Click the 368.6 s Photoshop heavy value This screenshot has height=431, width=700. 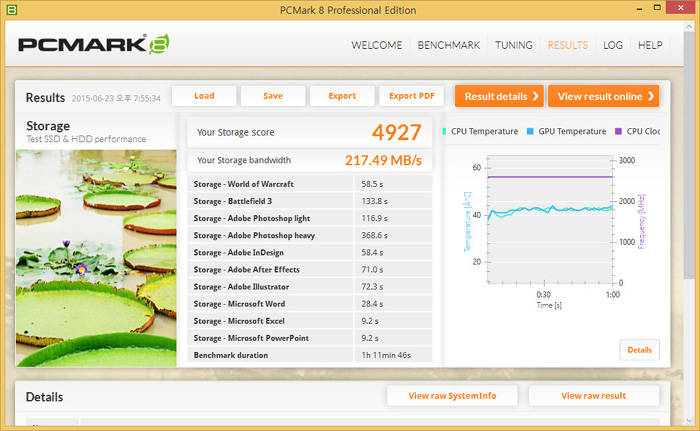coord(375,235)
